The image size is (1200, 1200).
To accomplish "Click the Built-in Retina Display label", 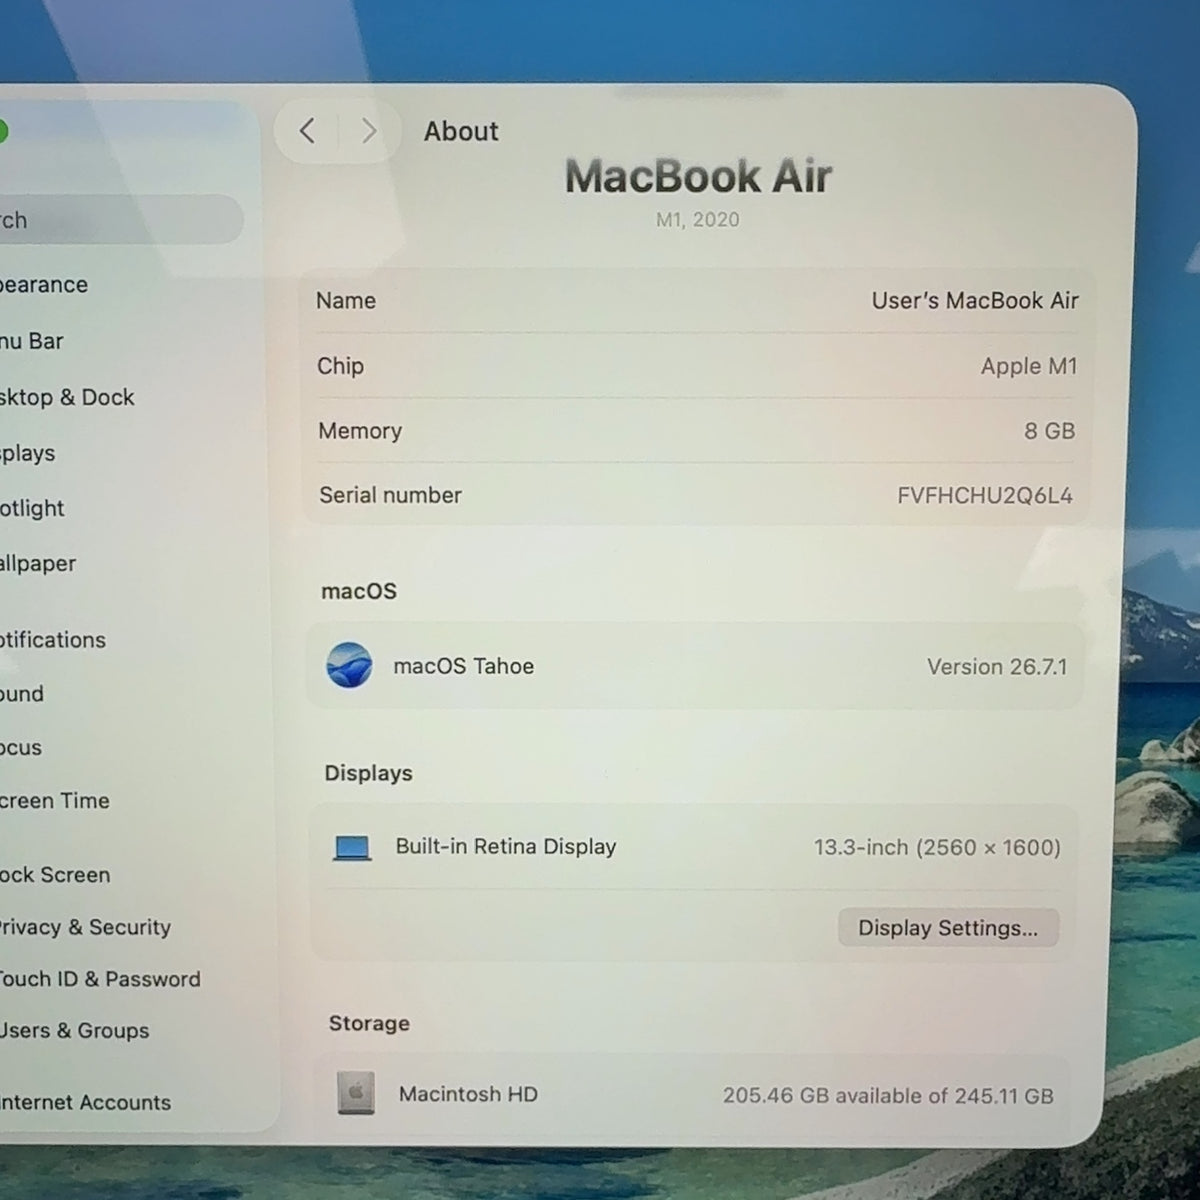I will pos(506,847).
